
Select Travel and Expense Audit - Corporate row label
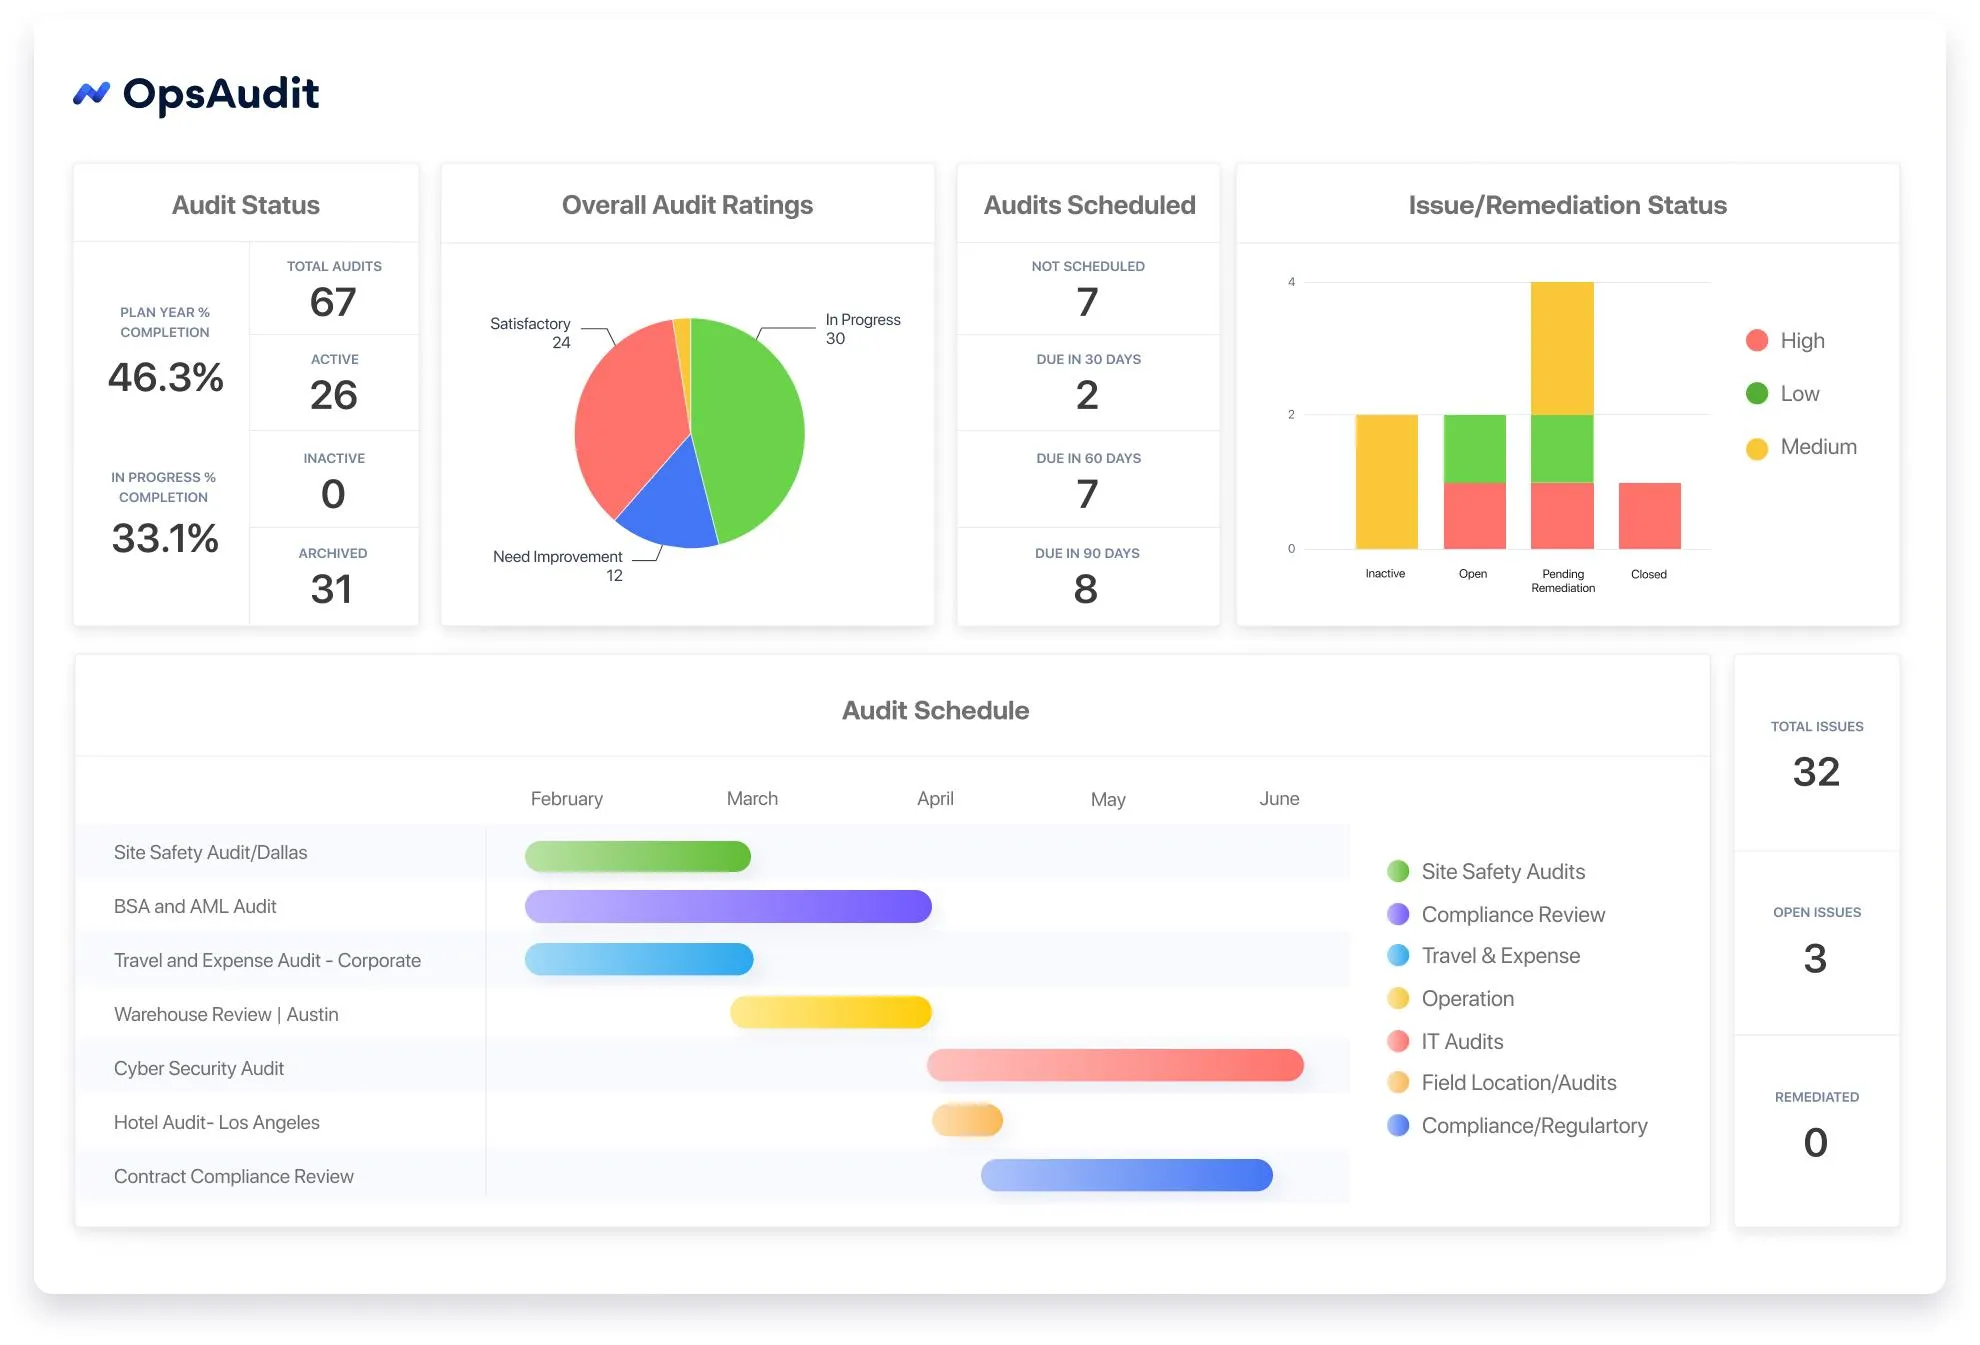pyautogui.click(x=267, y=960)
